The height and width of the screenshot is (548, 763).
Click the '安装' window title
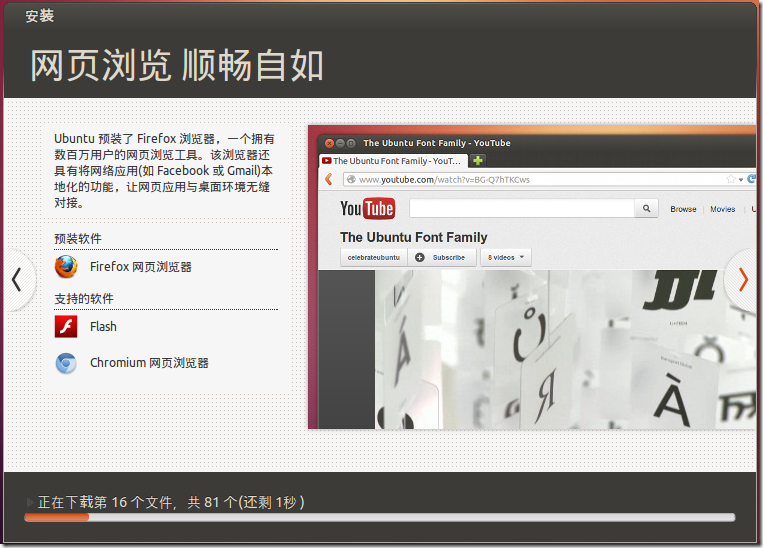[40, 16]
